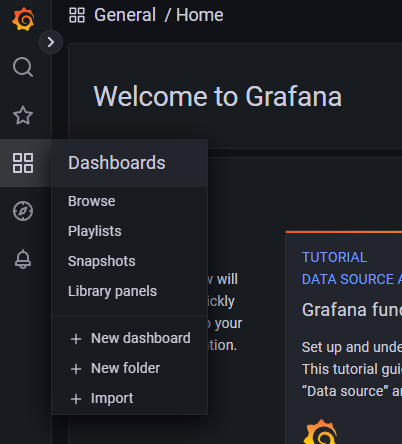This screenshot has height=444, width=402.
Task: Open Library panels menu entry
Action: click(112, 291)
